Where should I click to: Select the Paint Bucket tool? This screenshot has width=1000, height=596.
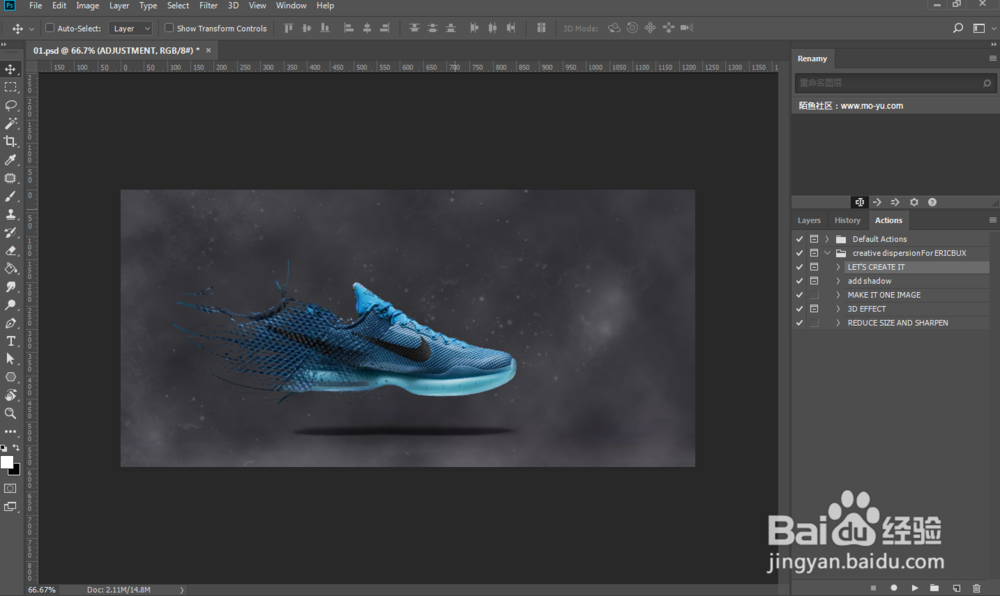click(x=10, y=268)
